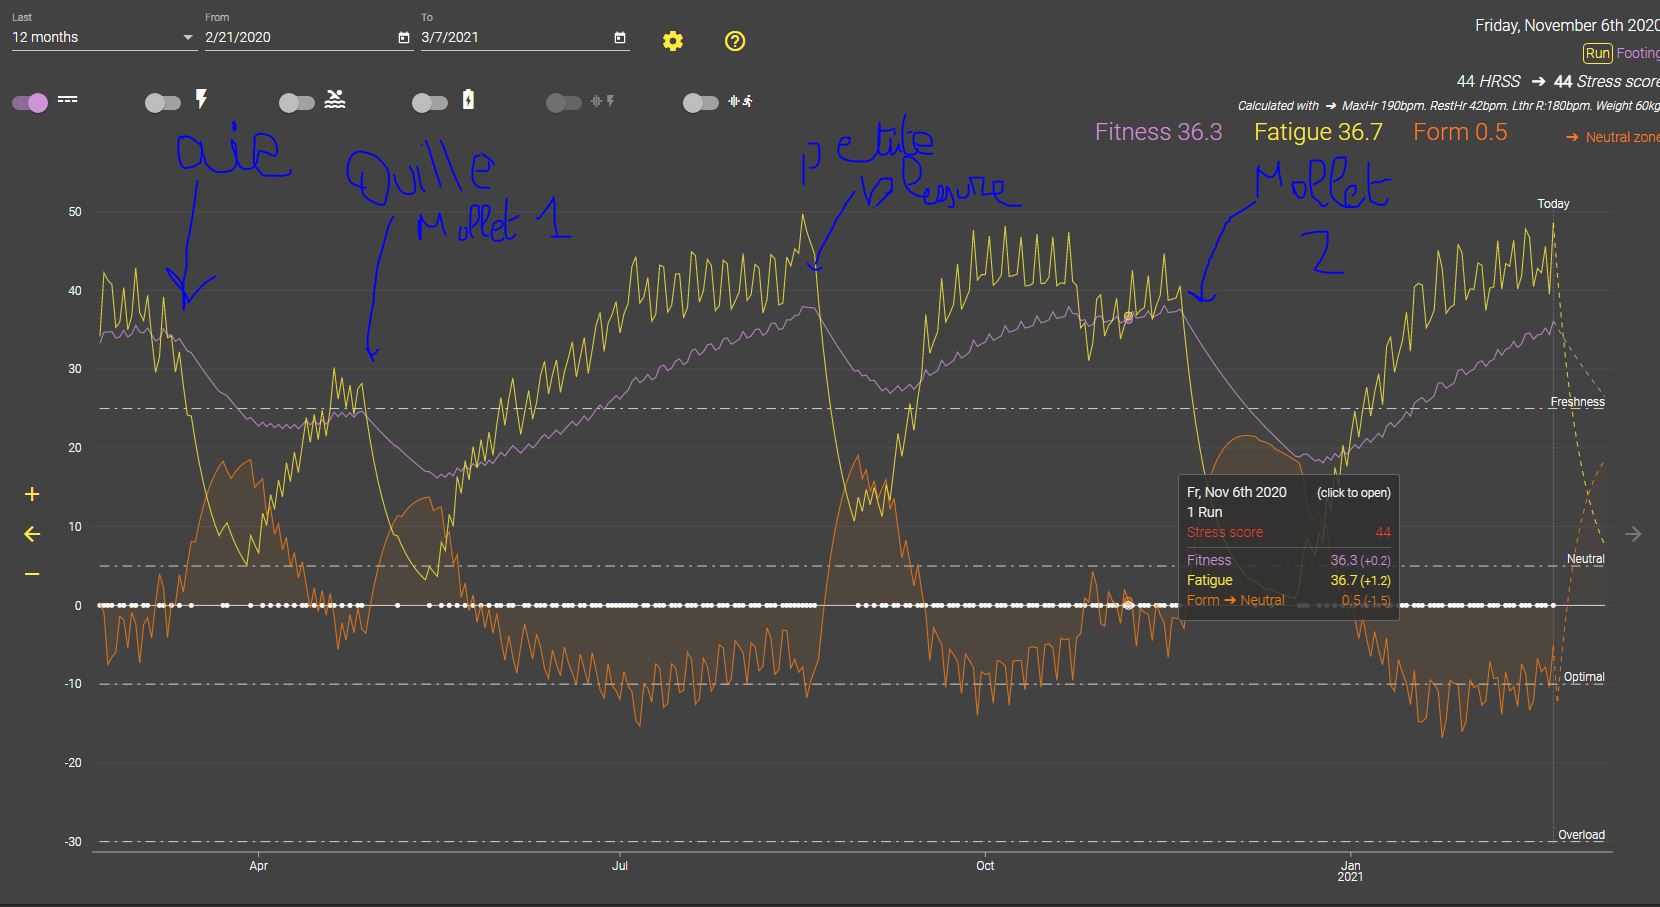Screen dimensions: 1660x907
Task: Zoom out with the yellow minus icon
Action: click(32, 574)
